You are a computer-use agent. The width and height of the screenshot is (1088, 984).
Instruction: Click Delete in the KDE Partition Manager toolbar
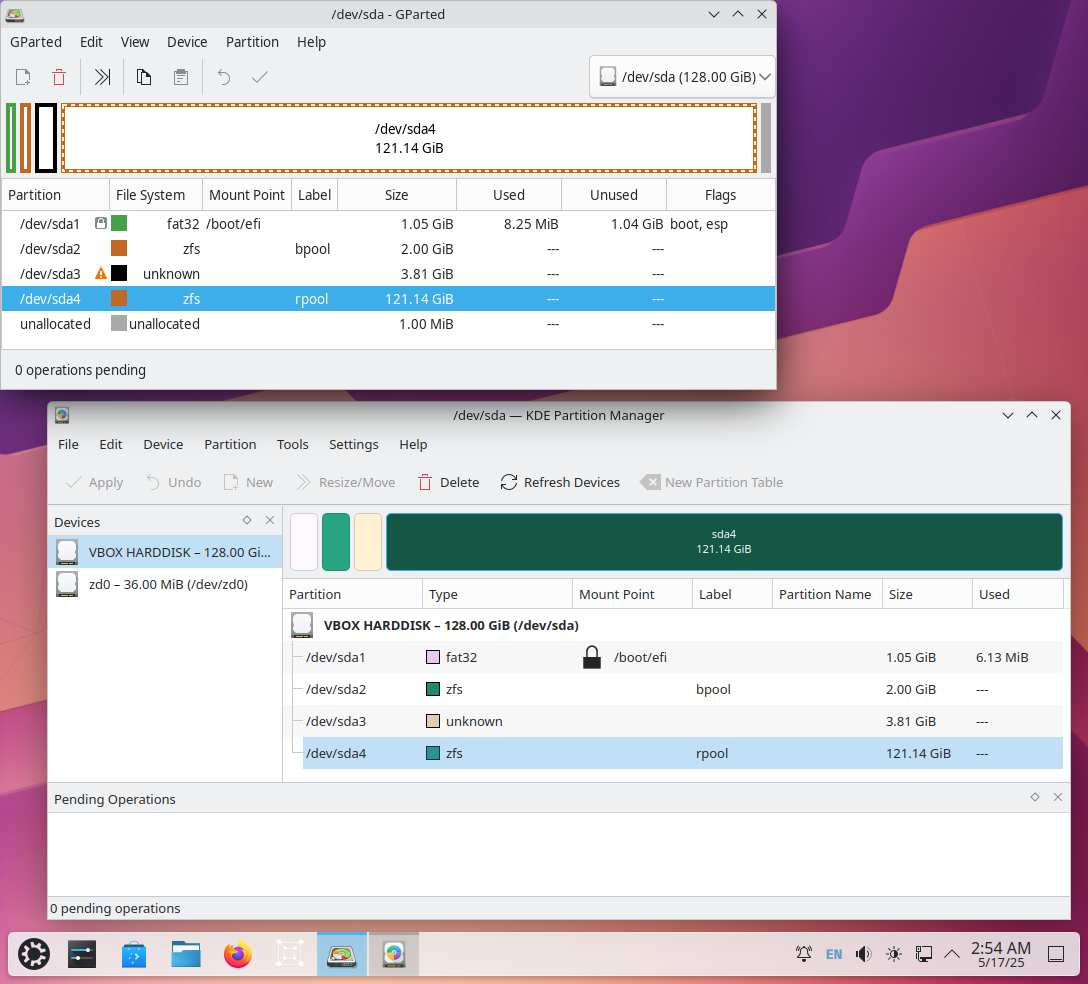448,482
